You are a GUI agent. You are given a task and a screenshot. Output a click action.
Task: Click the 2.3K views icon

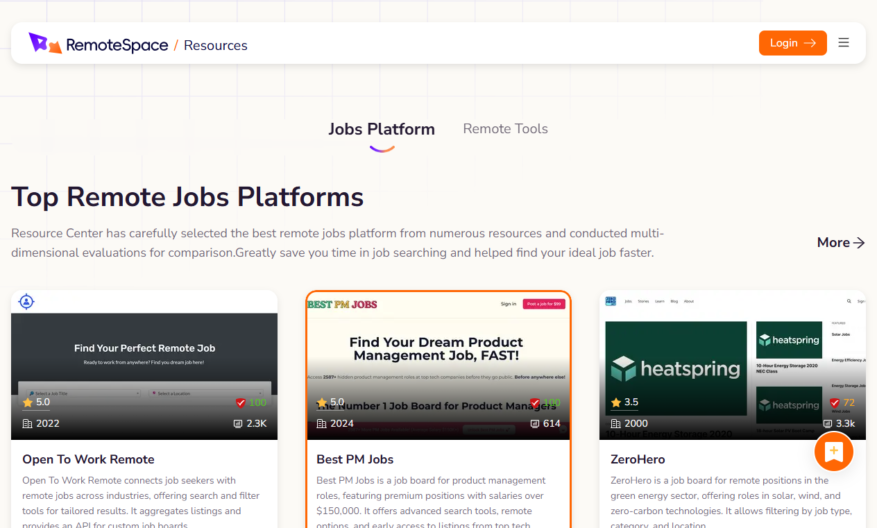[238, 423]
